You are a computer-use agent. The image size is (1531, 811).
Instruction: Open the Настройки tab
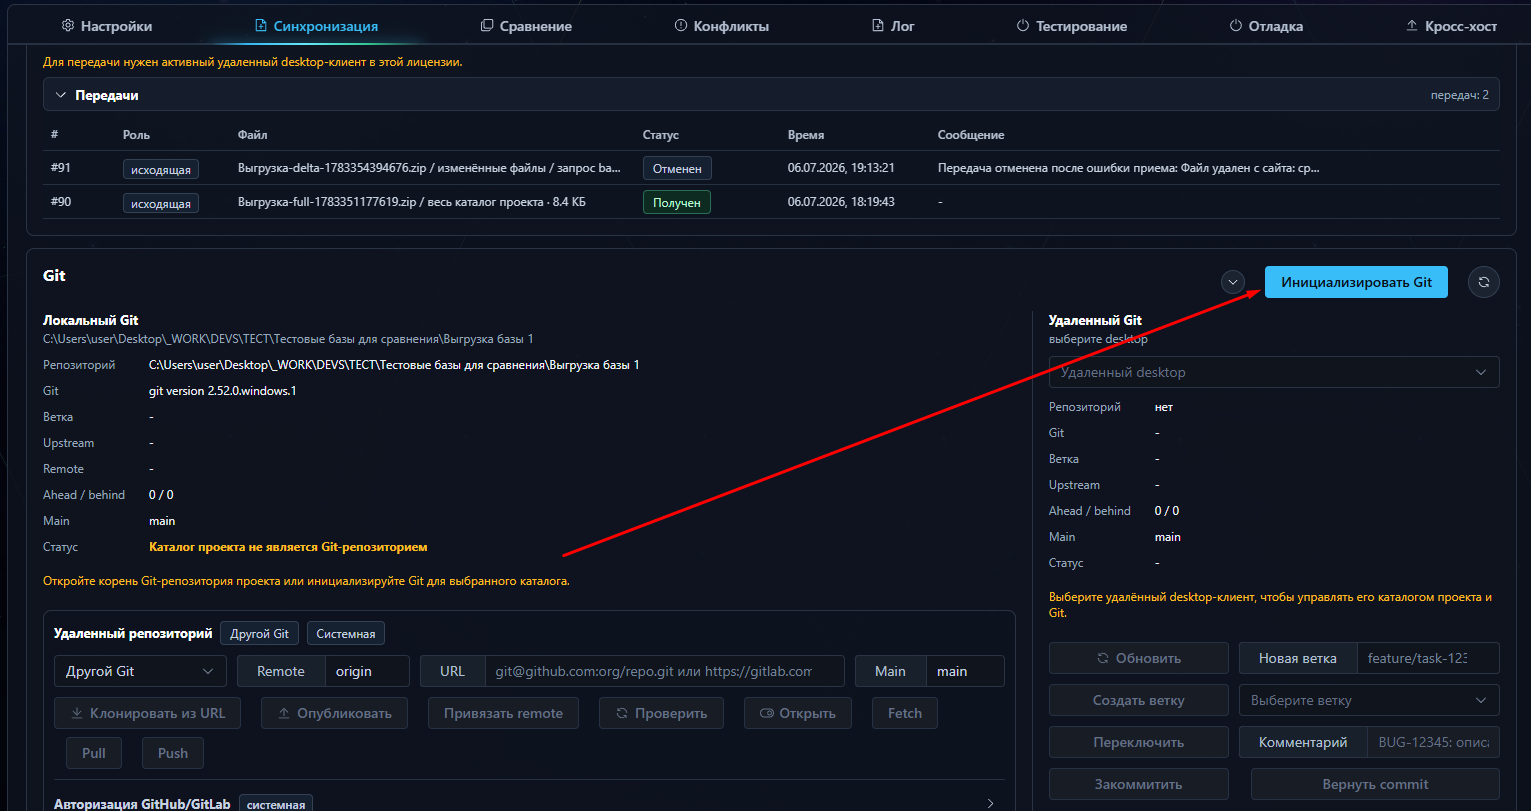107,26
